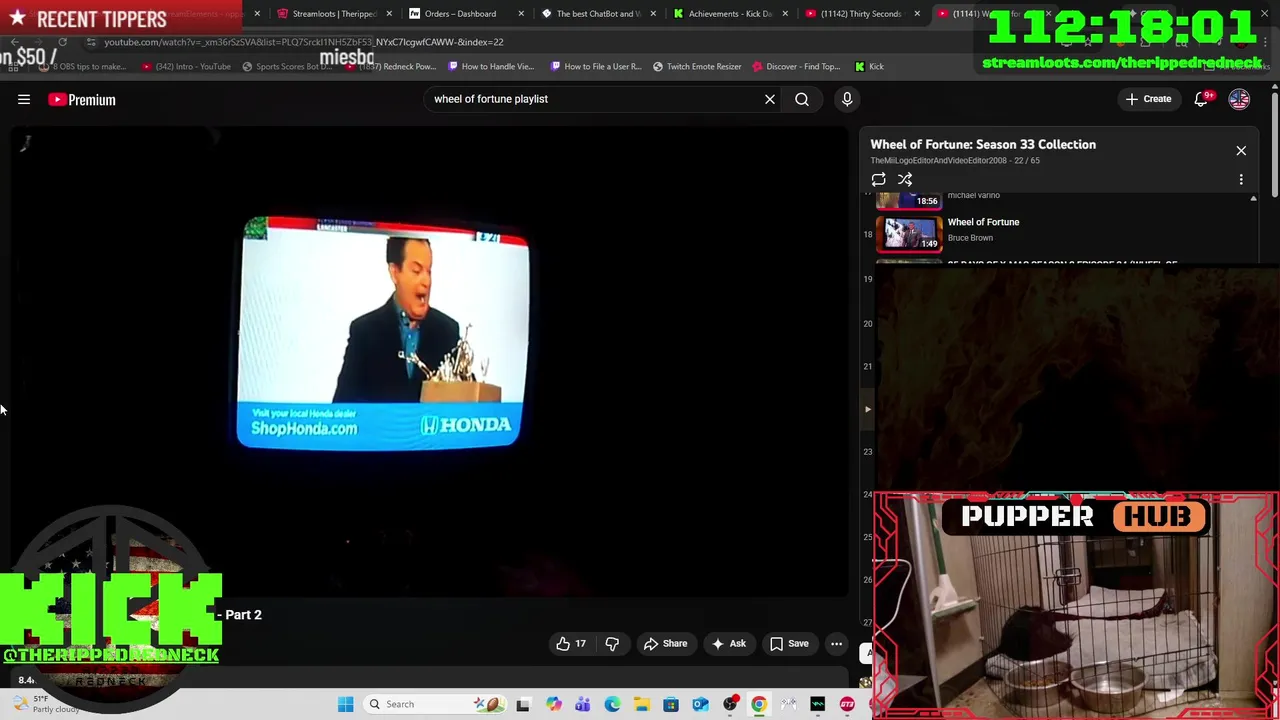Open OBS Studio from the taskbar
This screenshot has height=720, width=1280.
pyautogui.click(x=731, y=704)
